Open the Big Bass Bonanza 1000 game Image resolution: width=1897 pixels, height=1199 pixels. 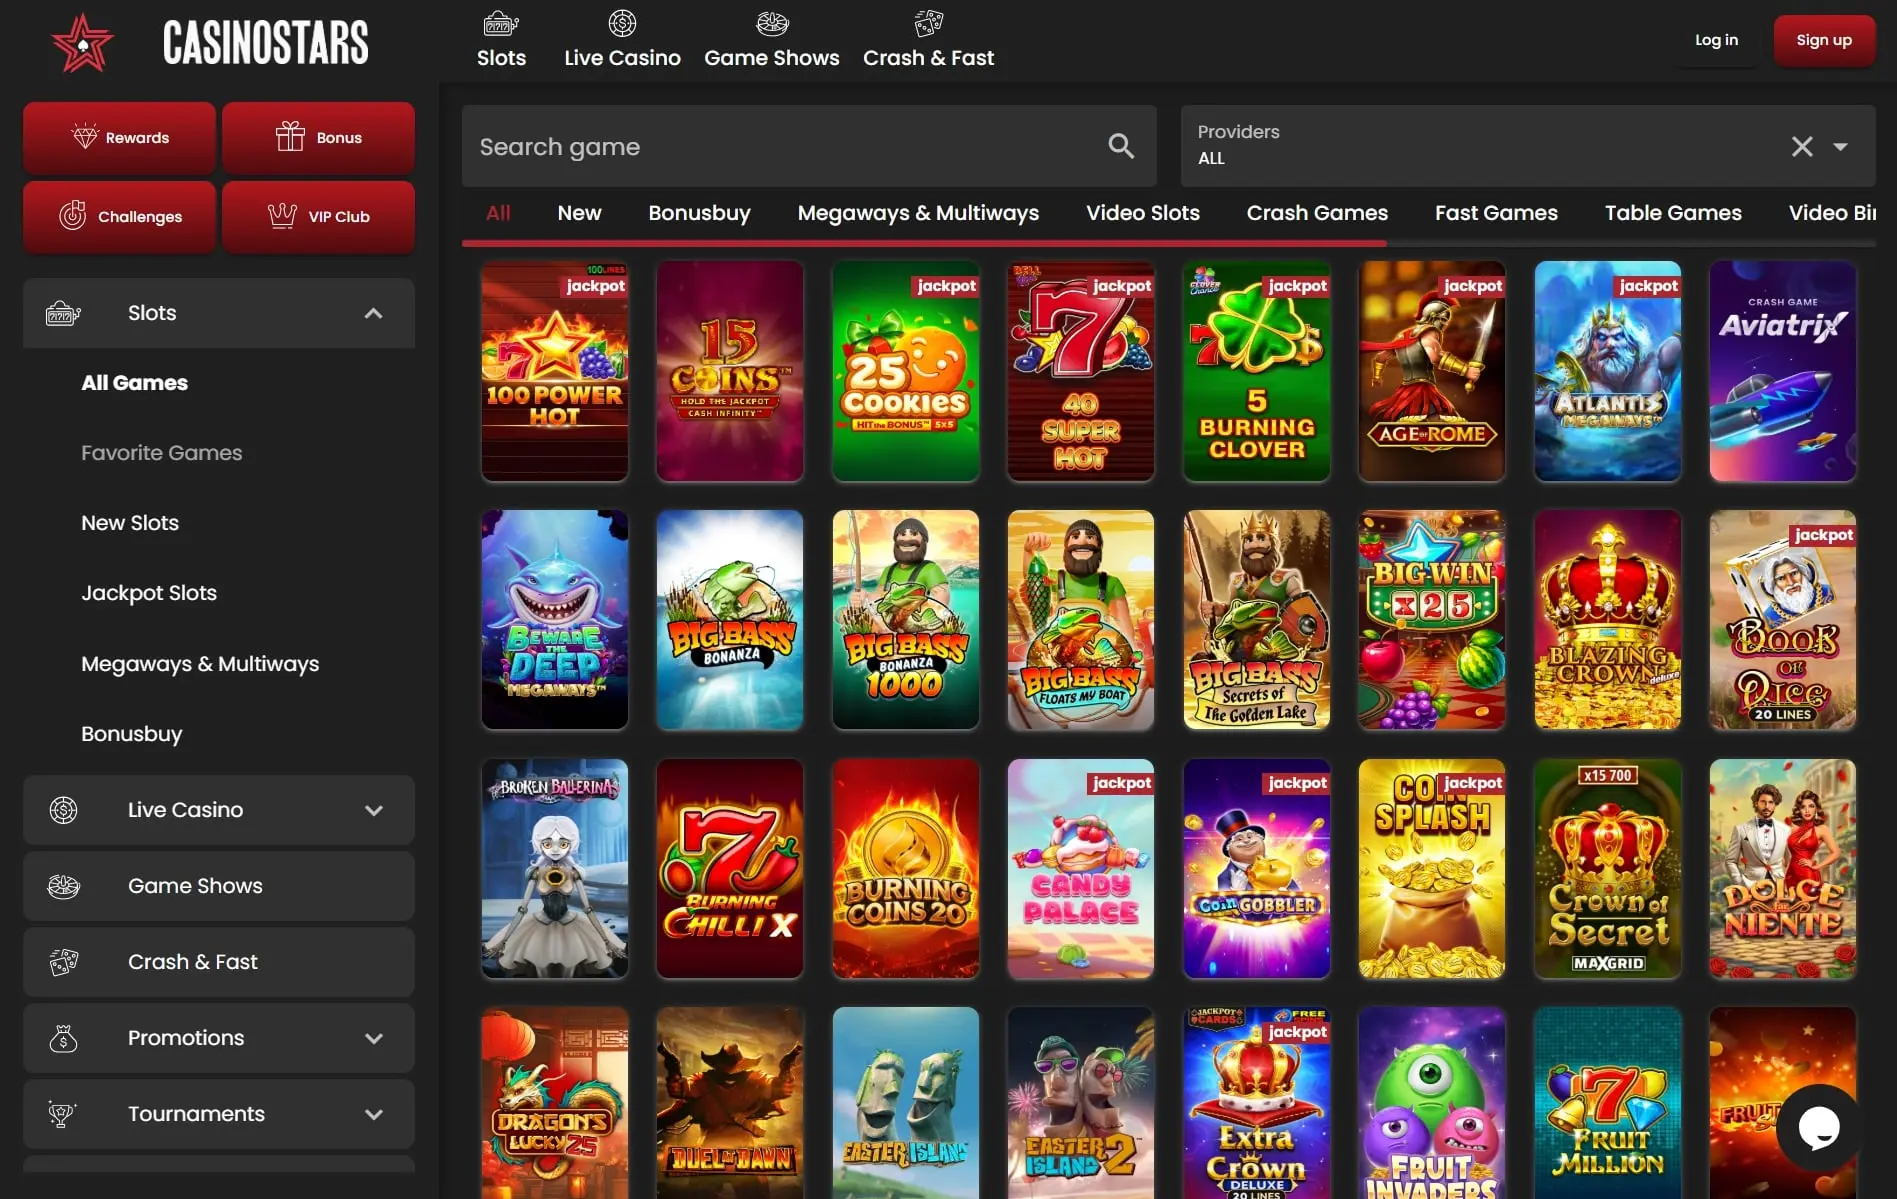(906, 620)
